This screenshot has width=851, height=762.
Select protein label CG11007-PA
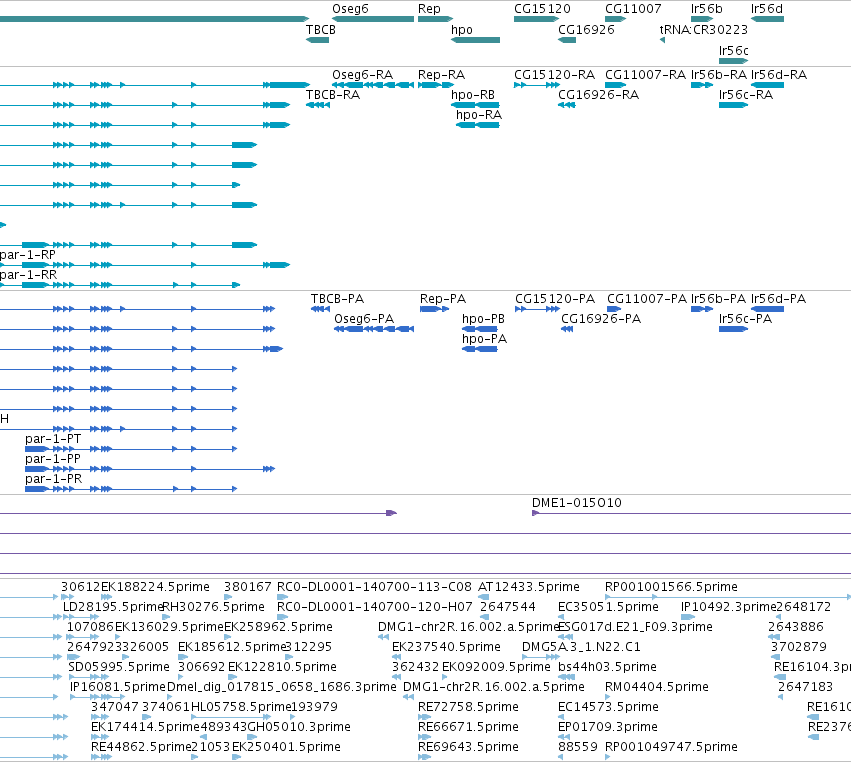(646, 299)
